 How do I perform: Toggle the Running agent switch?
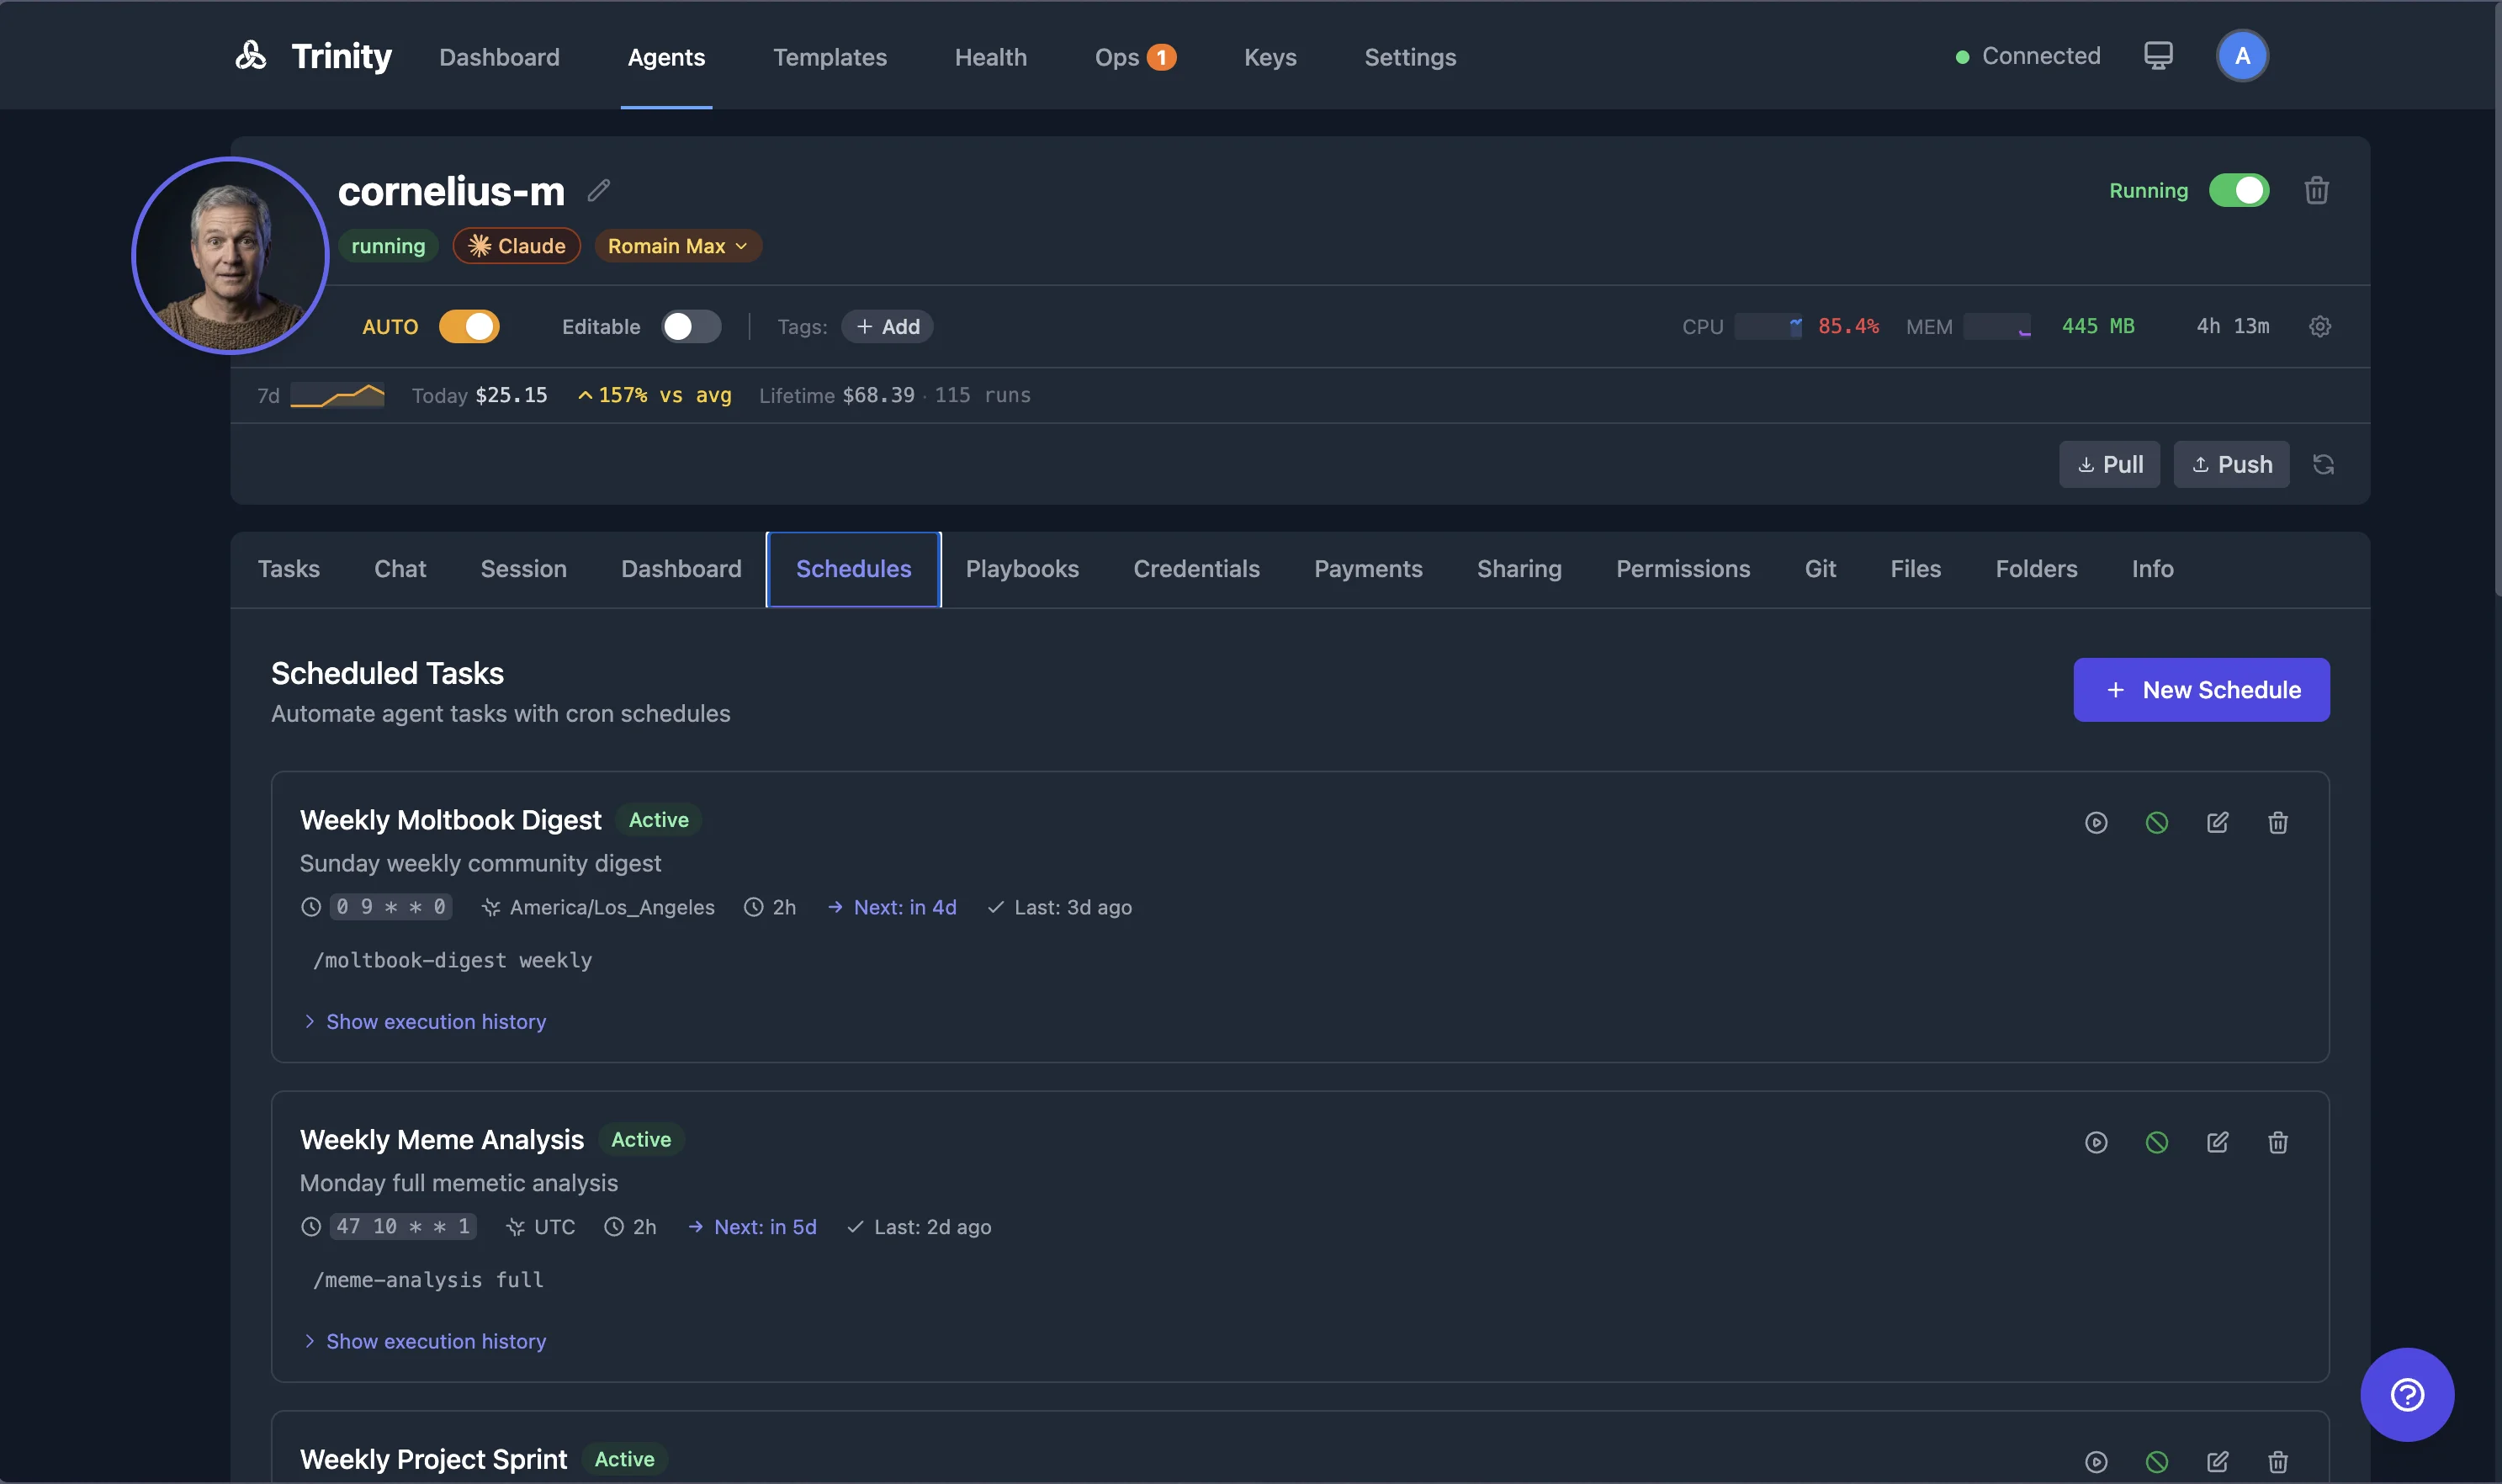point(2238,190)
